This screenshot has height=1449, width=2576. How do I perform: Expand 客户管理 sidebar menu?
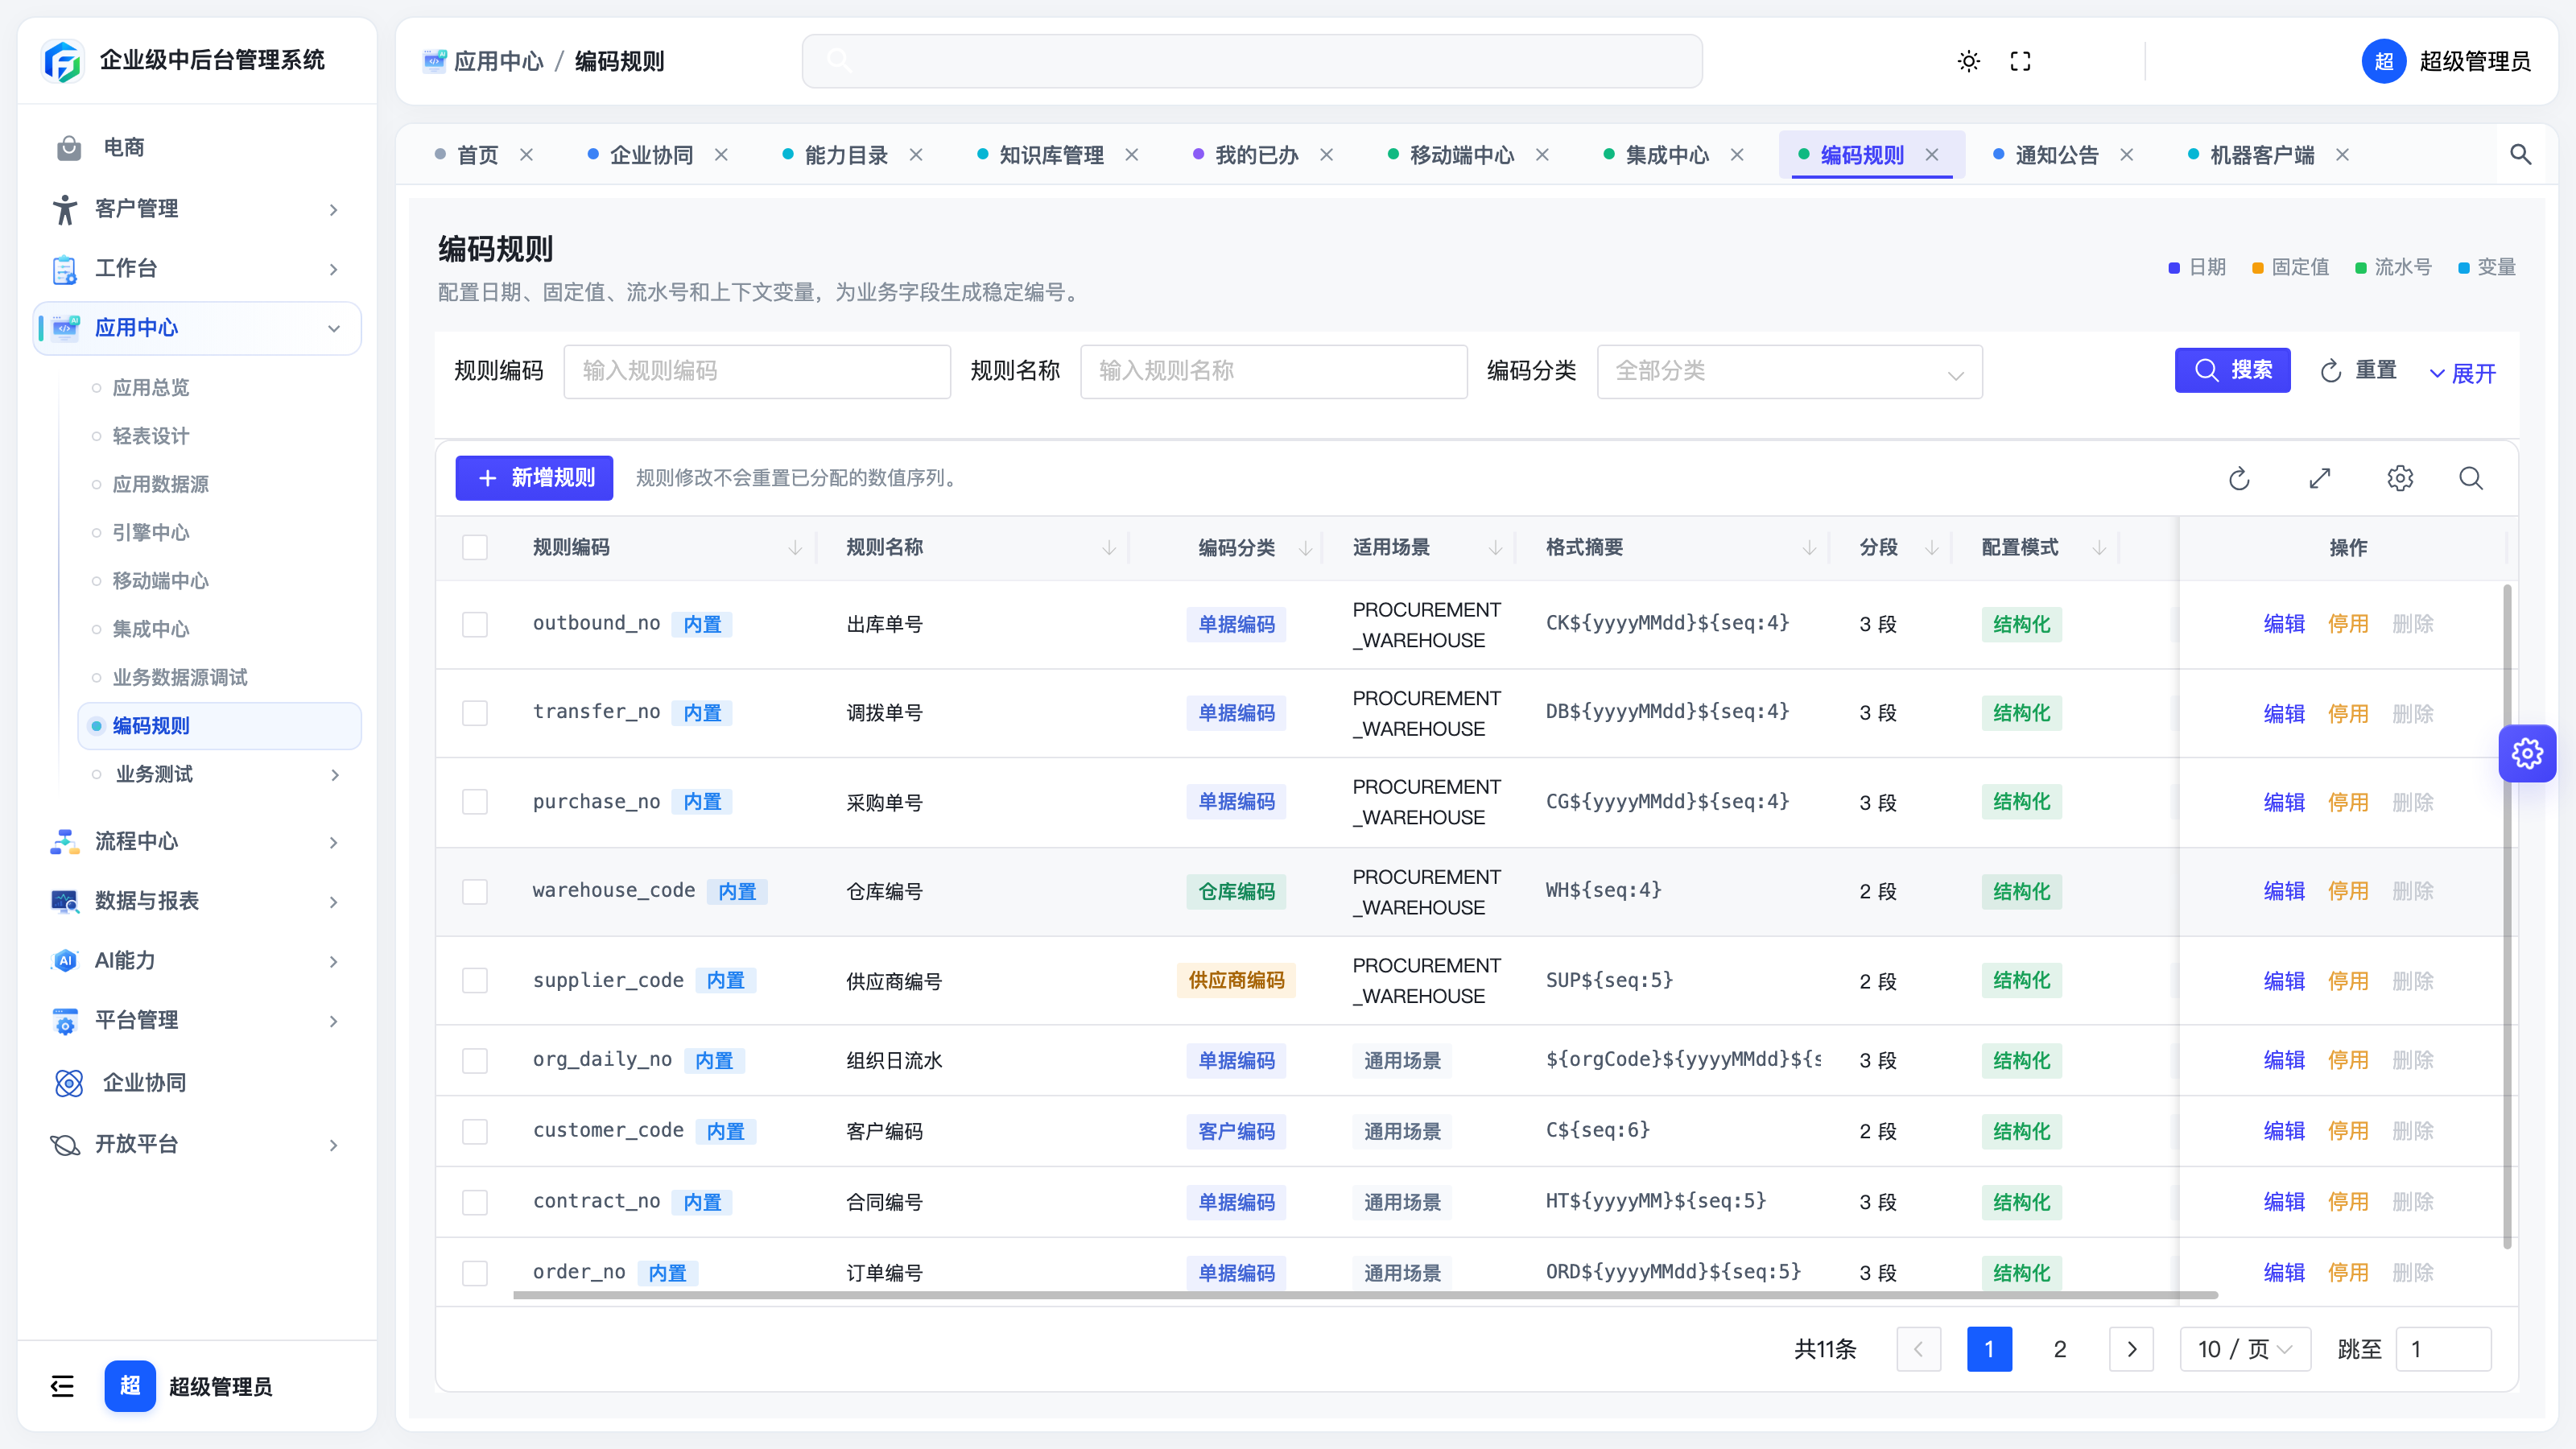coord(197,209)
